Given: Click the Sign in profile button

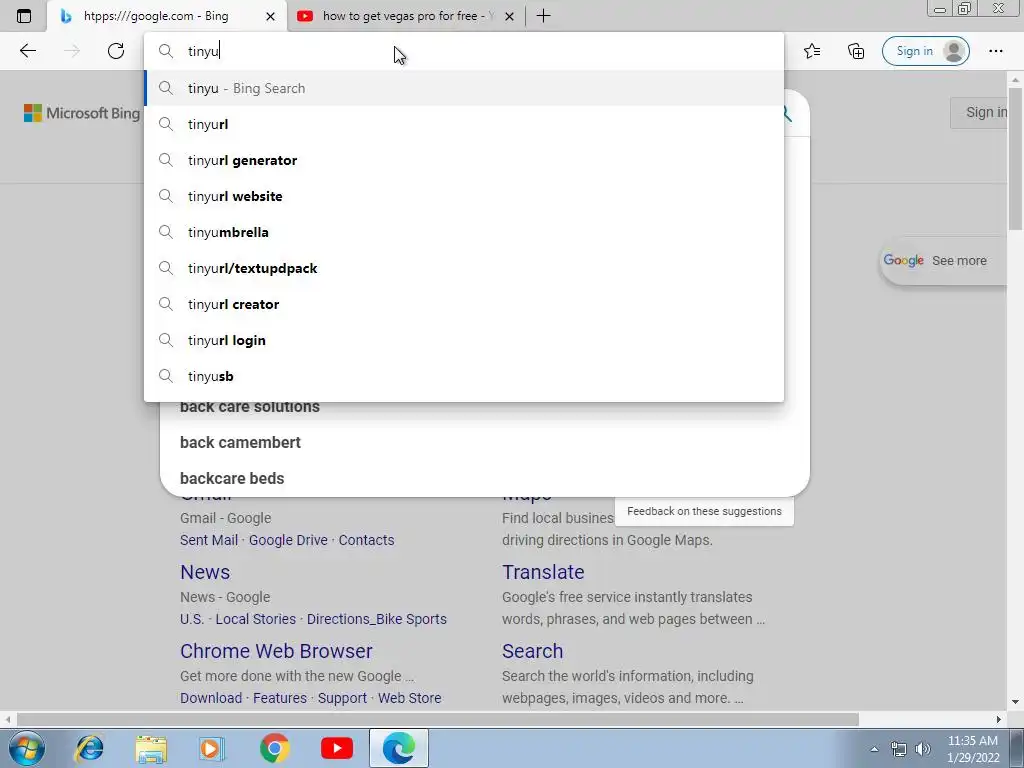Looking at the screenshot, I should pos(925,51).
